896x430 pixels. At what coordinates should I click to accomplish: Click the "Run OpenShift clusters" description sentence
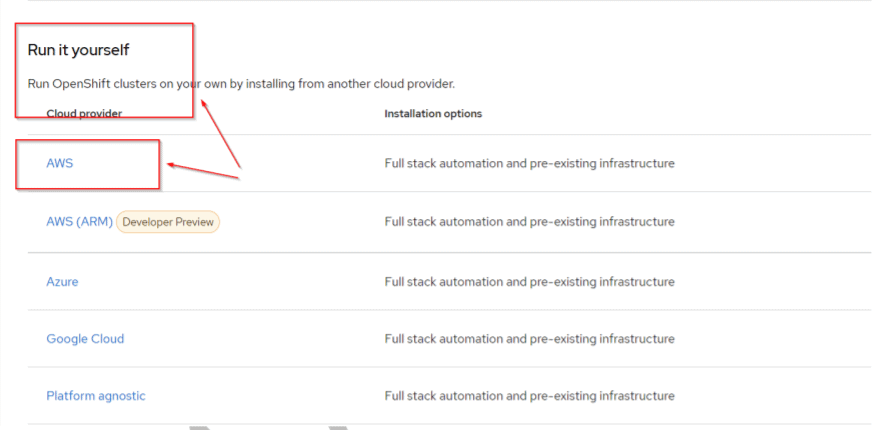point(240,84)
